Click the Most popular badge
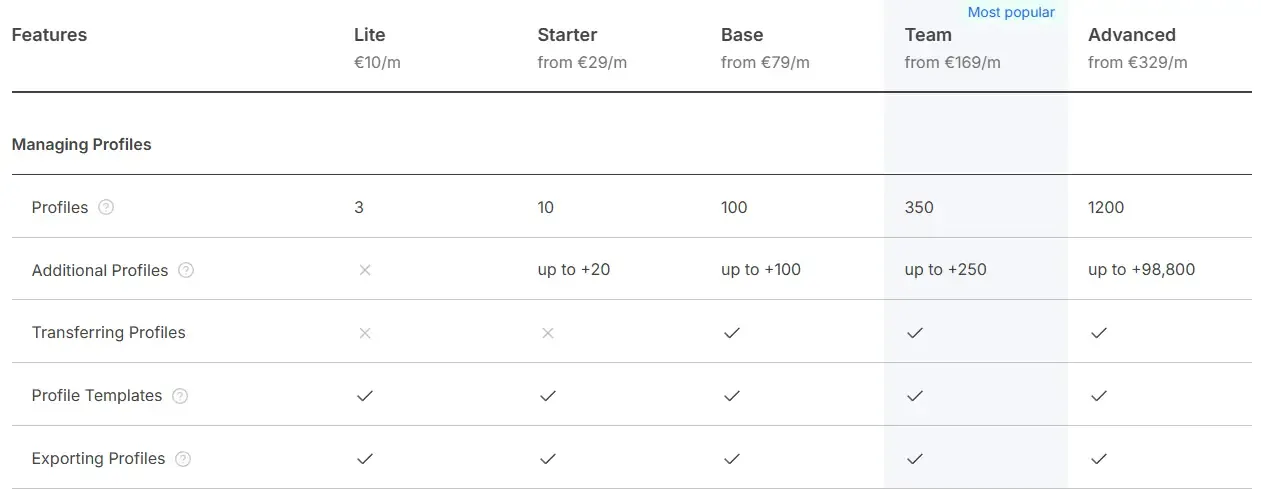 coord(1011,13)
